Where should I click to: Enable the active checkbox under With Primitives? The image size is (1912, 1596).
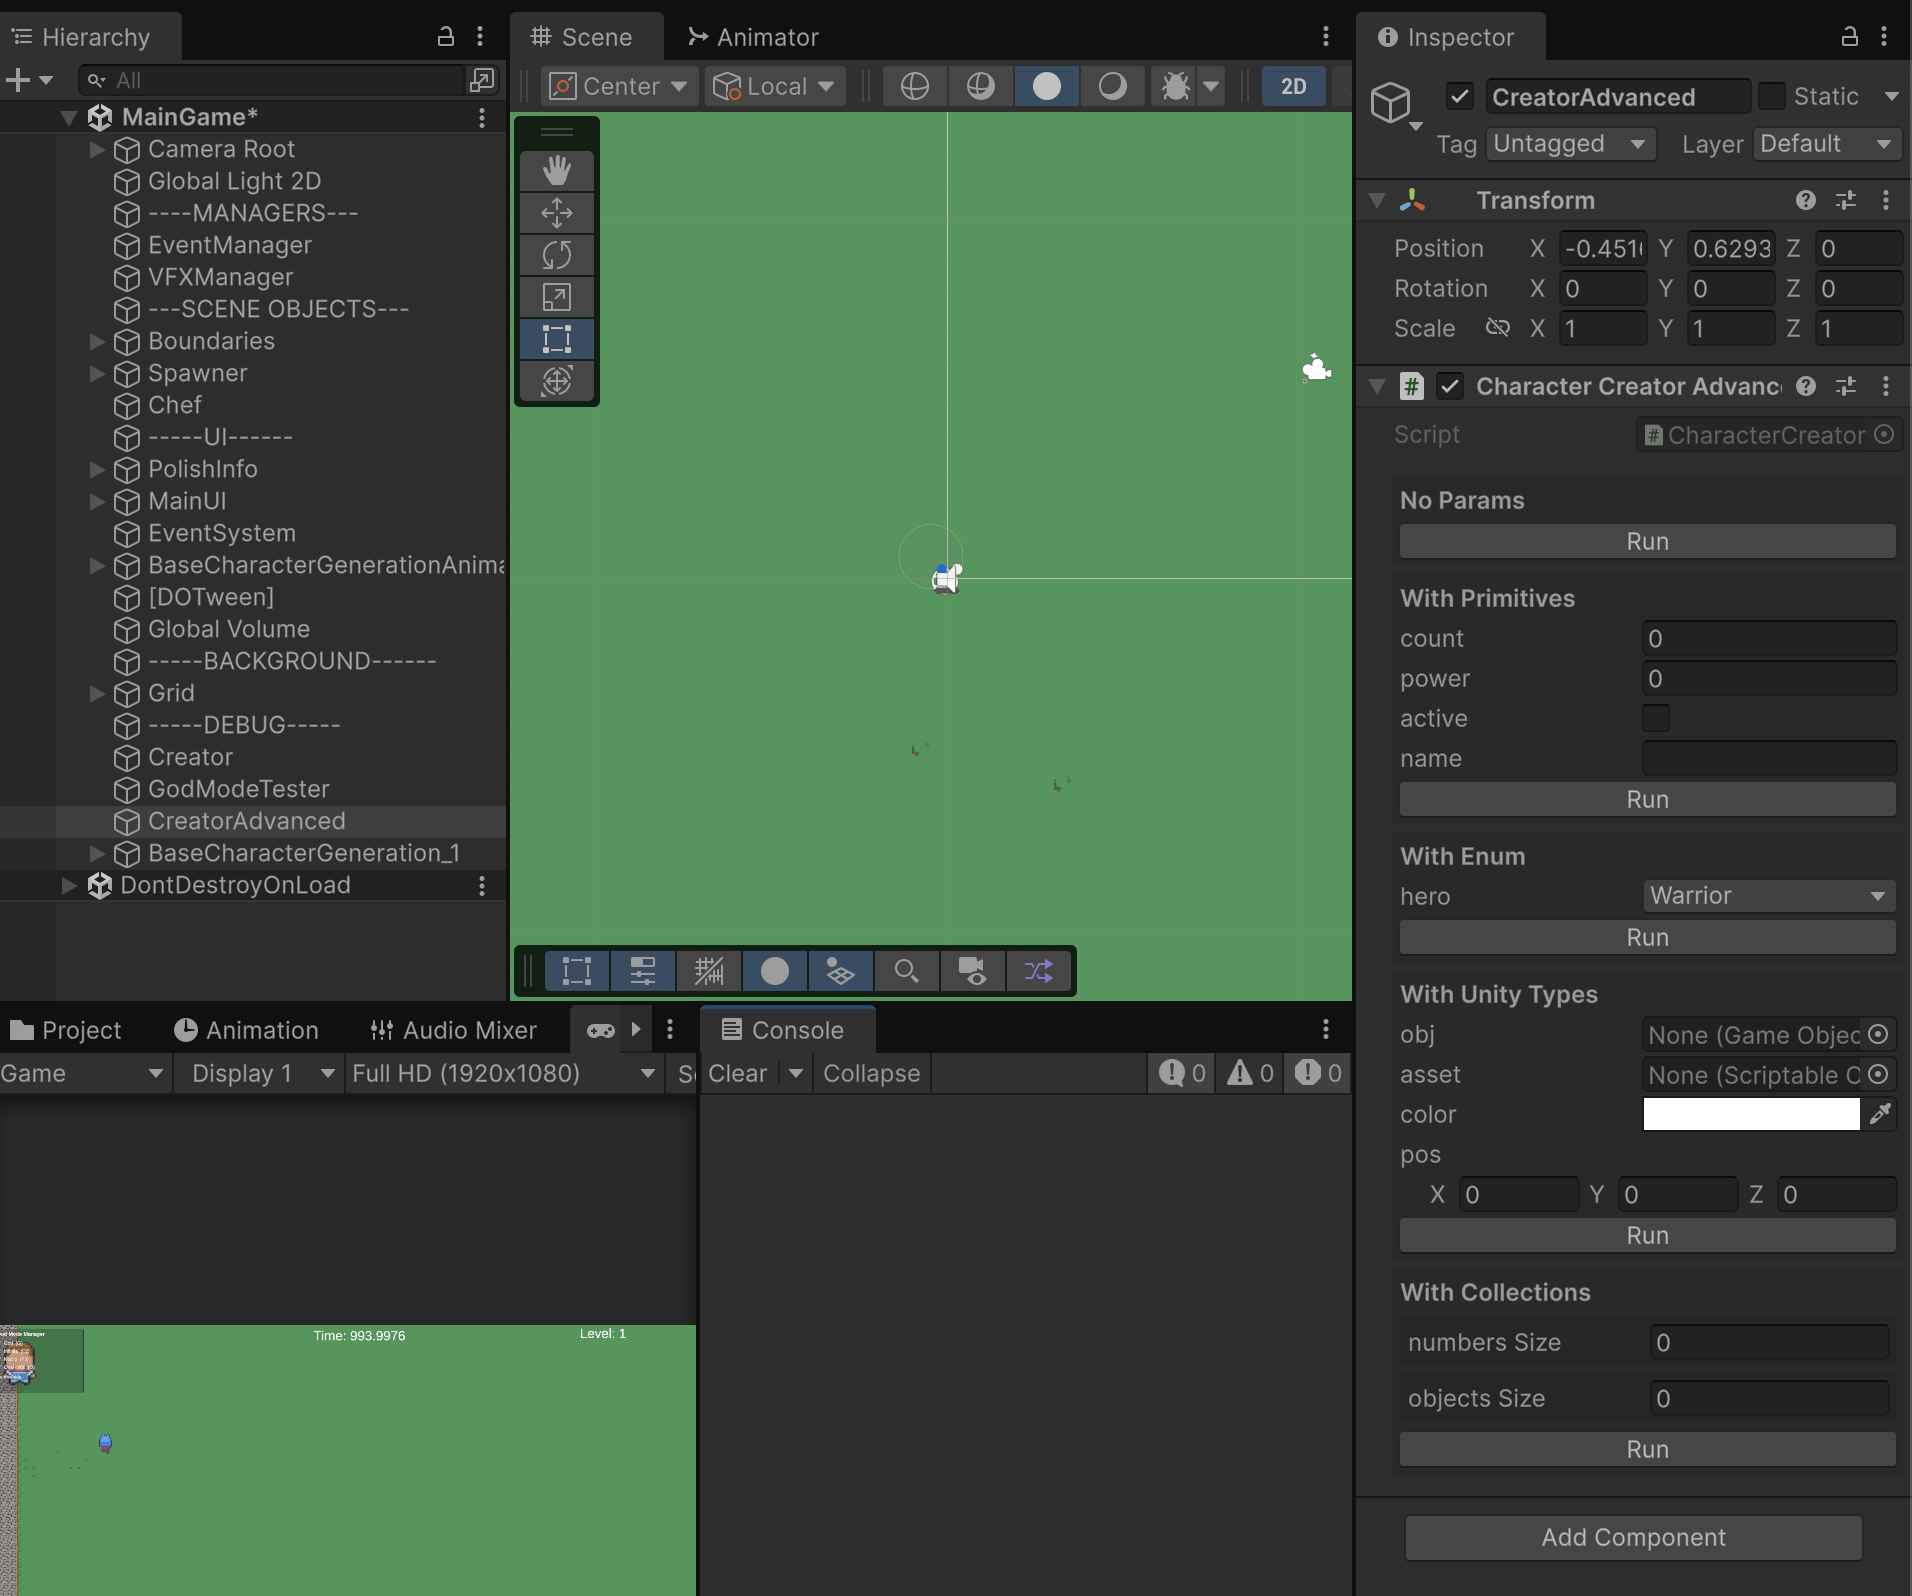point(1656,718)
